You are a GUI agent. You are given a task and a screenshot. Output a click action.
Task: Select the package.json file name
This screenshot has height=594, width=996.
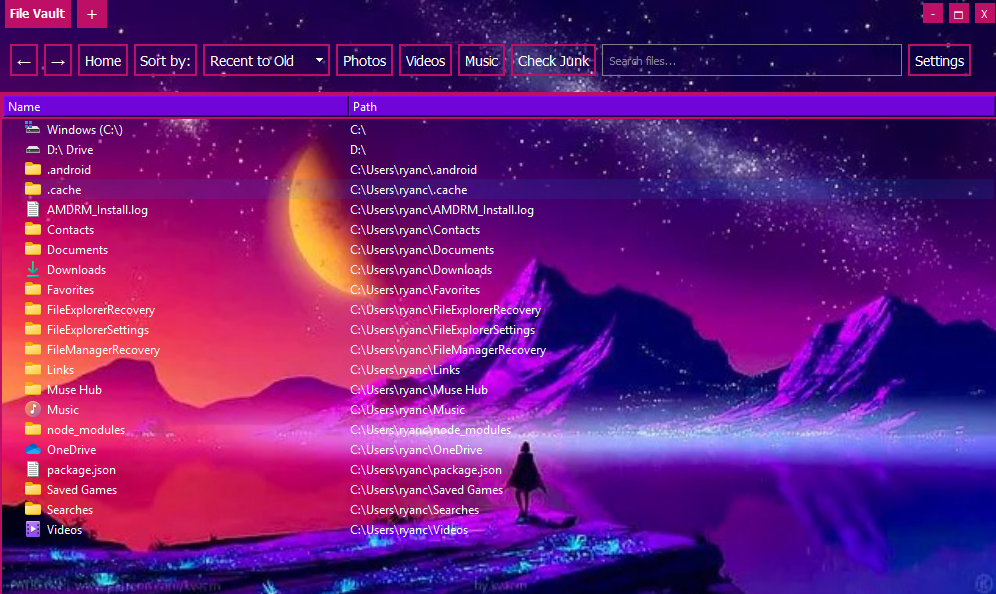[81, 469]
